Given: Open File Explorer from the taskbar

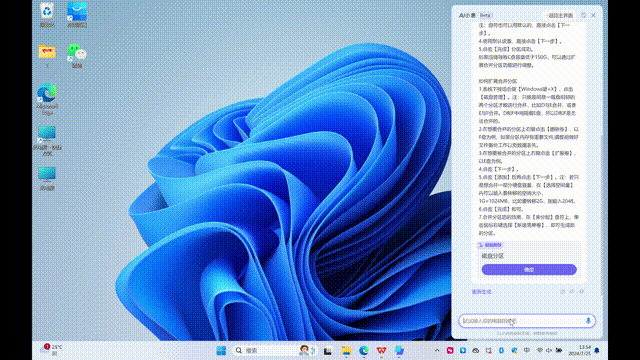Looking at the screenshot, I should click(x=346, y=351).
